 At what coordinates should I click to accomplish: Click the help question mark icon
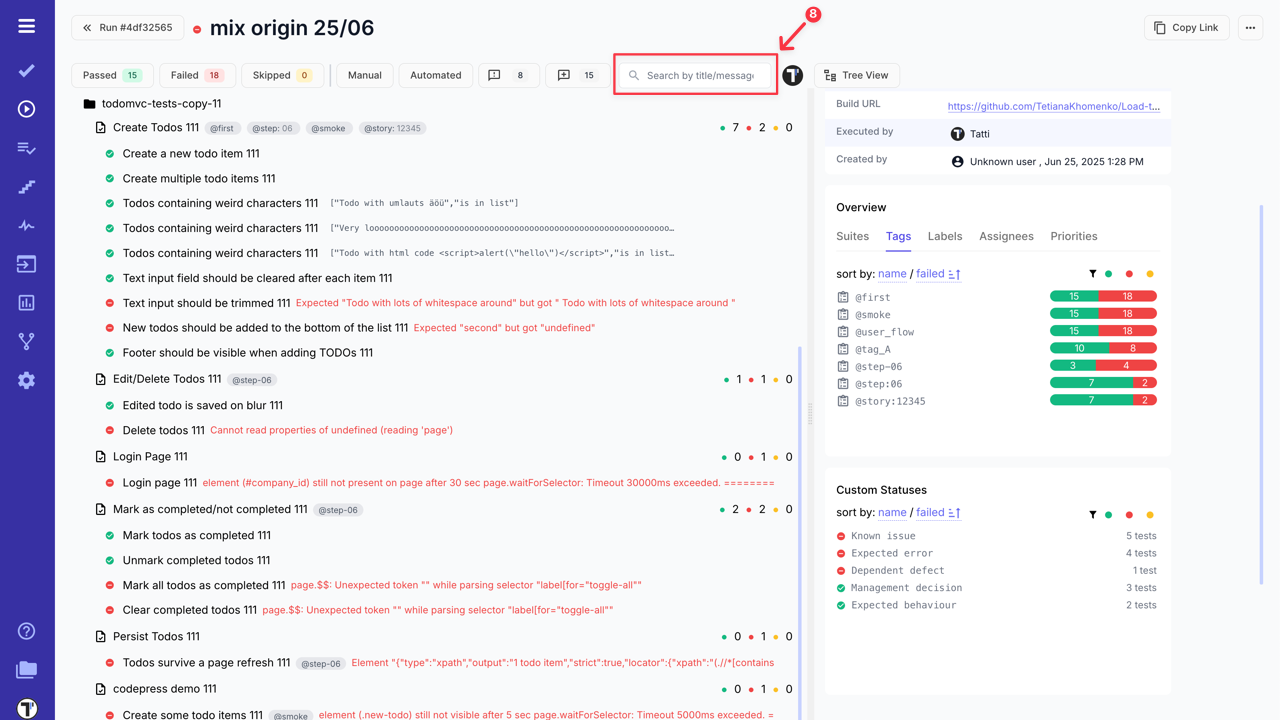(26, 631)
